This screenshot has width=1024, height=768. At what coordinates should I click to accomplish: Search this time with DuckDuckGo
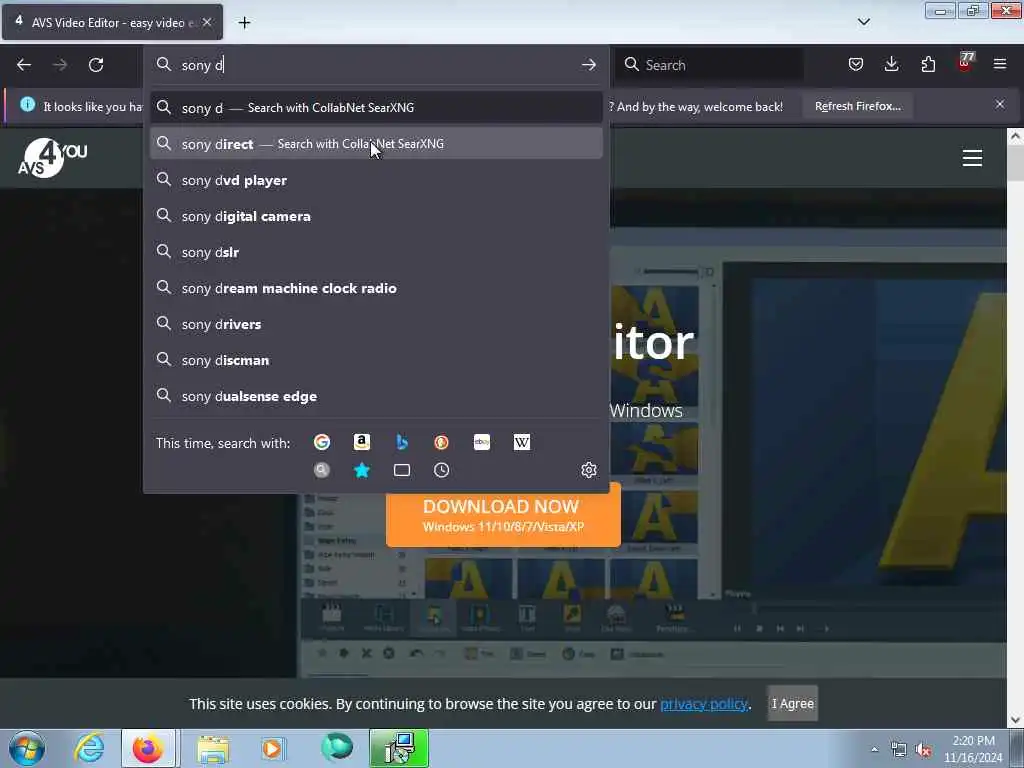point(441,442)
